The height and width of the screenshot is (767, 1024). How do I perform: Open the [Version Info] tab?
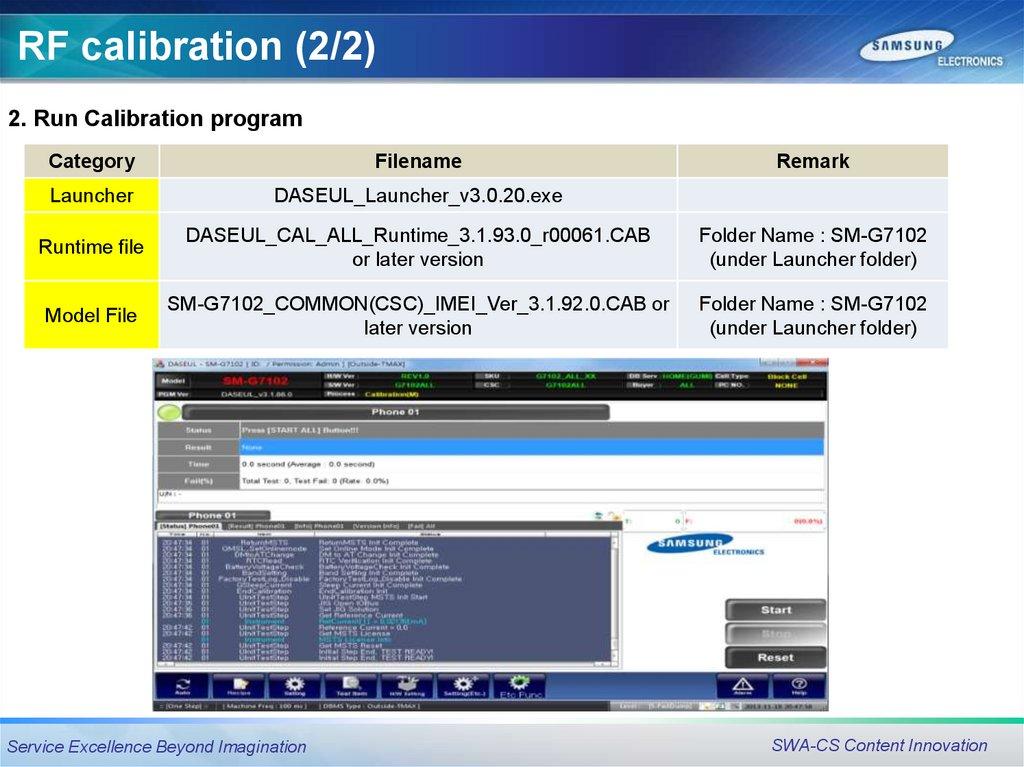pyautogui.click(x=375, y=525)
